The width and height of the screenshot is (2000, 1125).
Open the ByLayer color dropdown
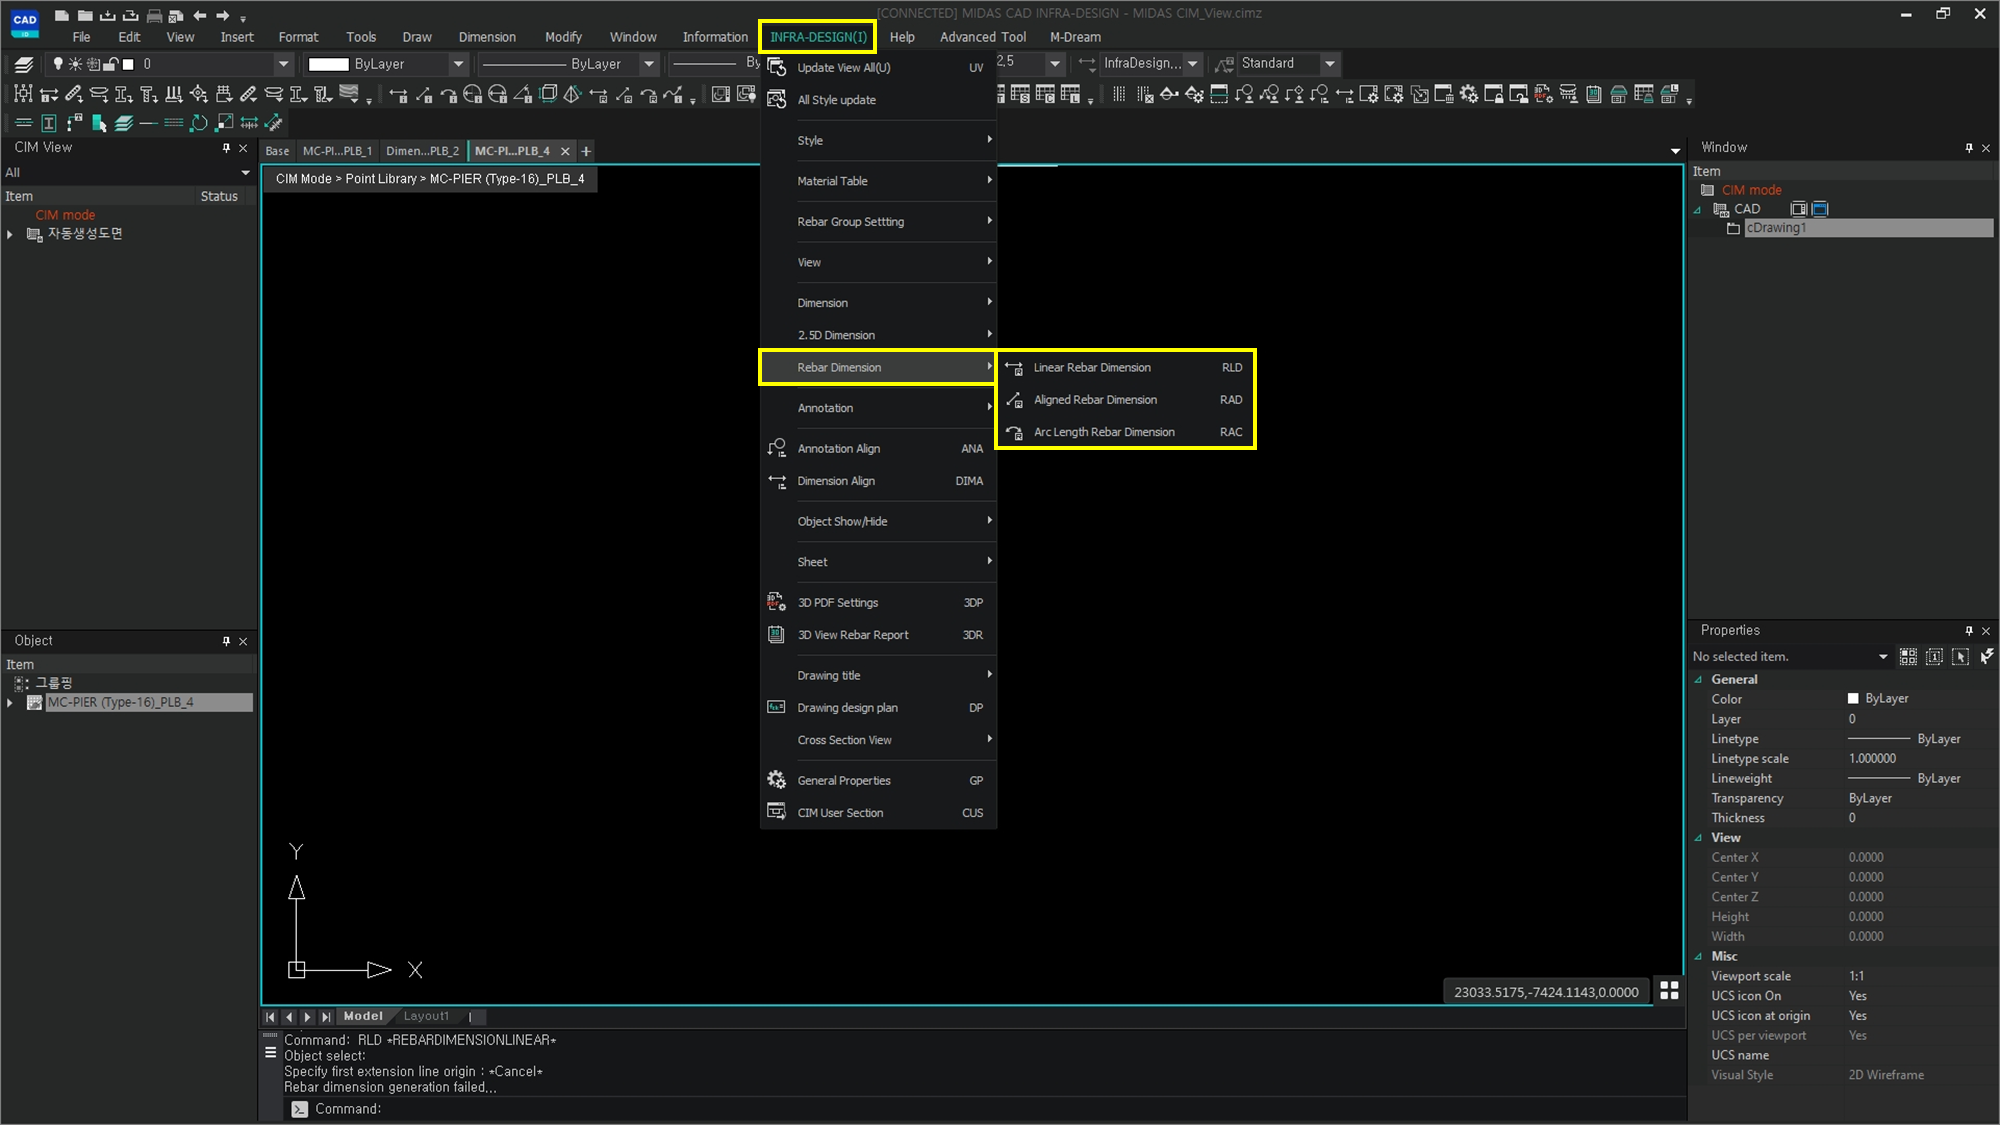[458, 64]
